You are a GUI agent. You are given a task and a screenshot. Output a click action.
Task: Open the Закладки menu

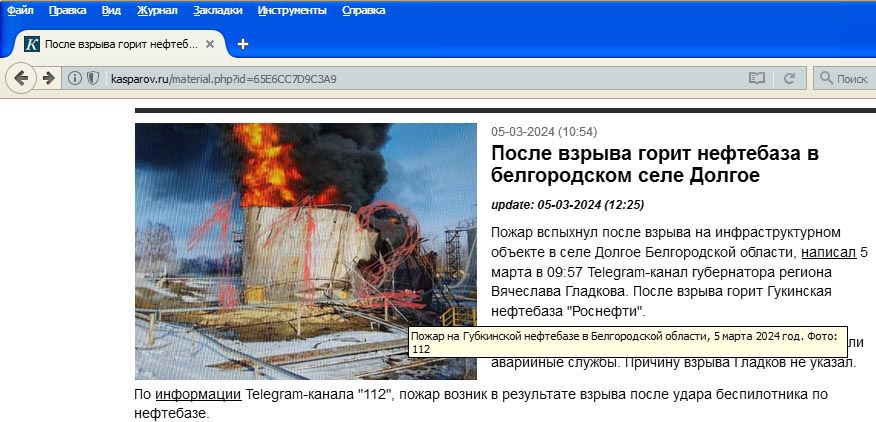pos(218,10)
